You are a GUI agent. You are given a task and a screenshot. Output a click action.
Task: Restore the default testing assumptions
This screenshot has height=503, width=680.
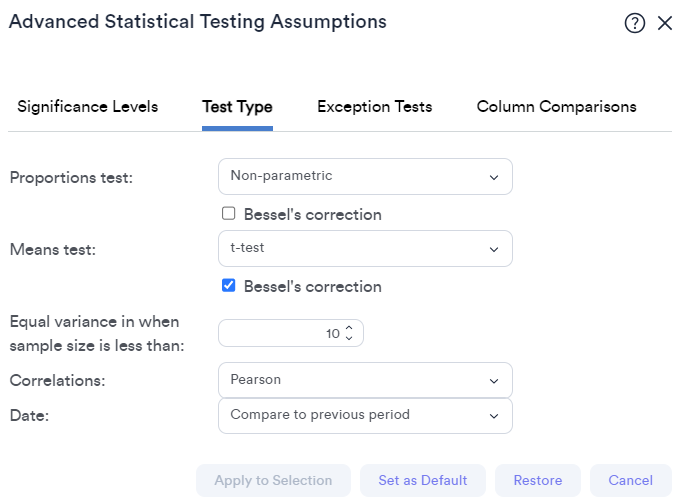click(538, 480)
